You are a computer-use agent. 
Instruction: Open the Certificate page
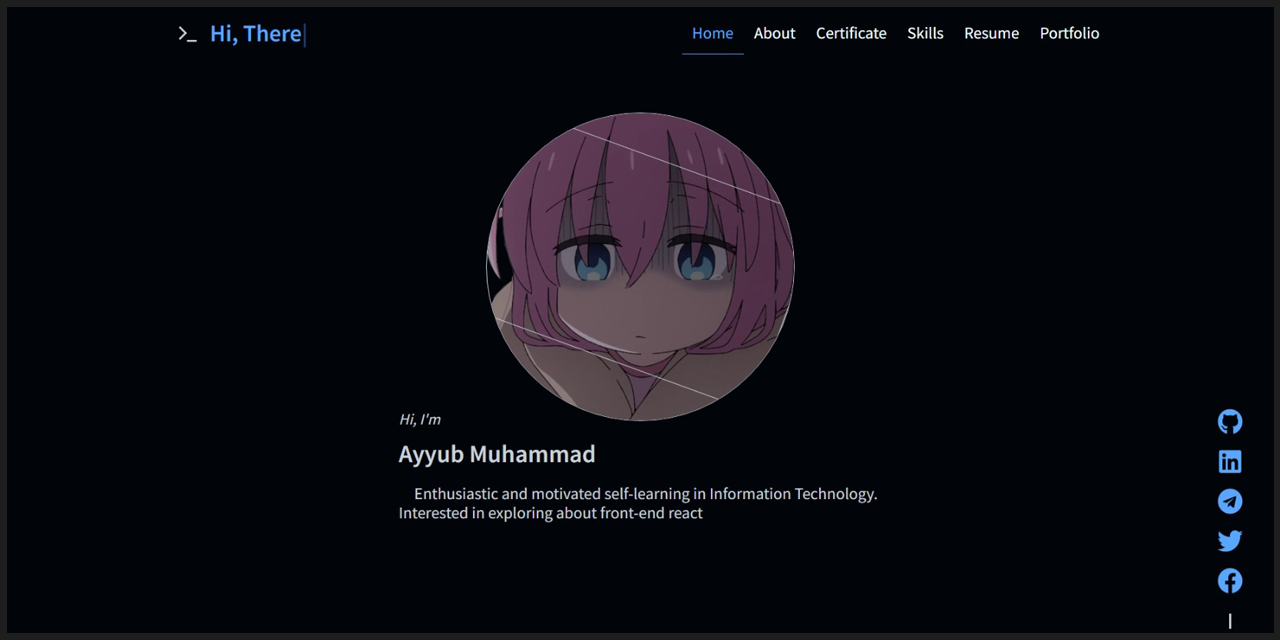(x=851, y=33)
